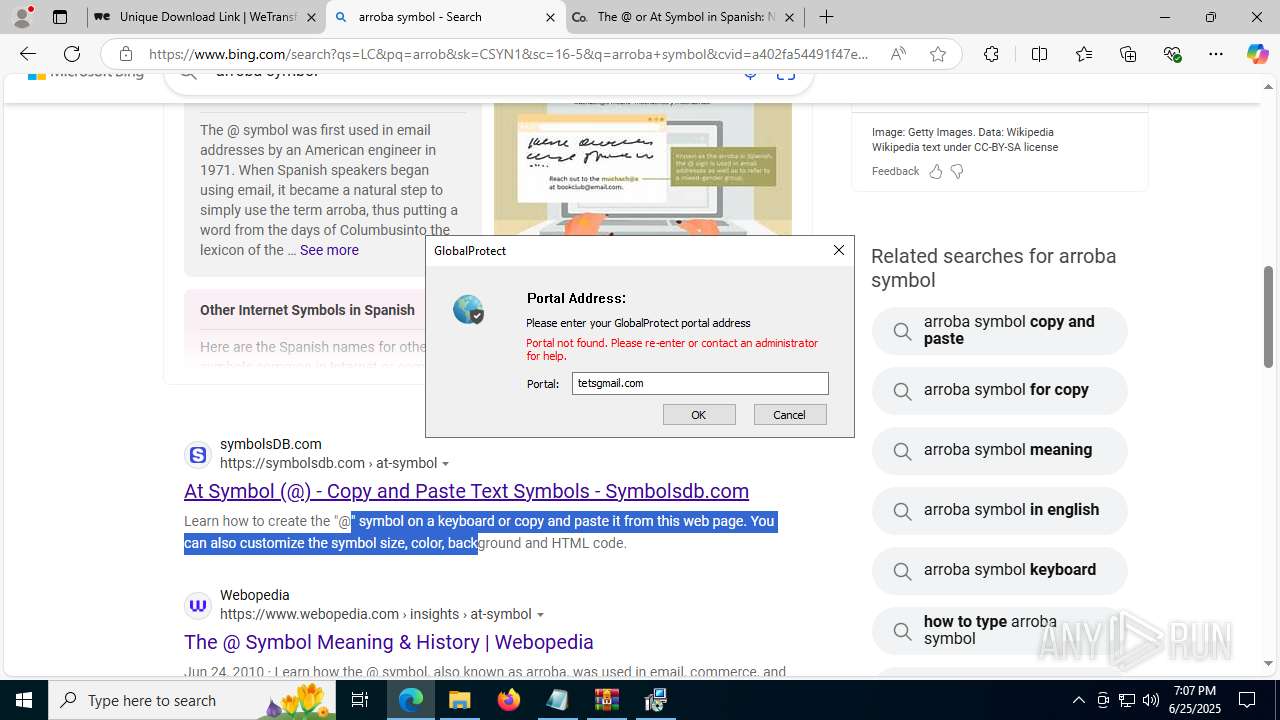Search arroba symbol keyboard
This screenshot has width=1280, height=720.
[1000, 570]
